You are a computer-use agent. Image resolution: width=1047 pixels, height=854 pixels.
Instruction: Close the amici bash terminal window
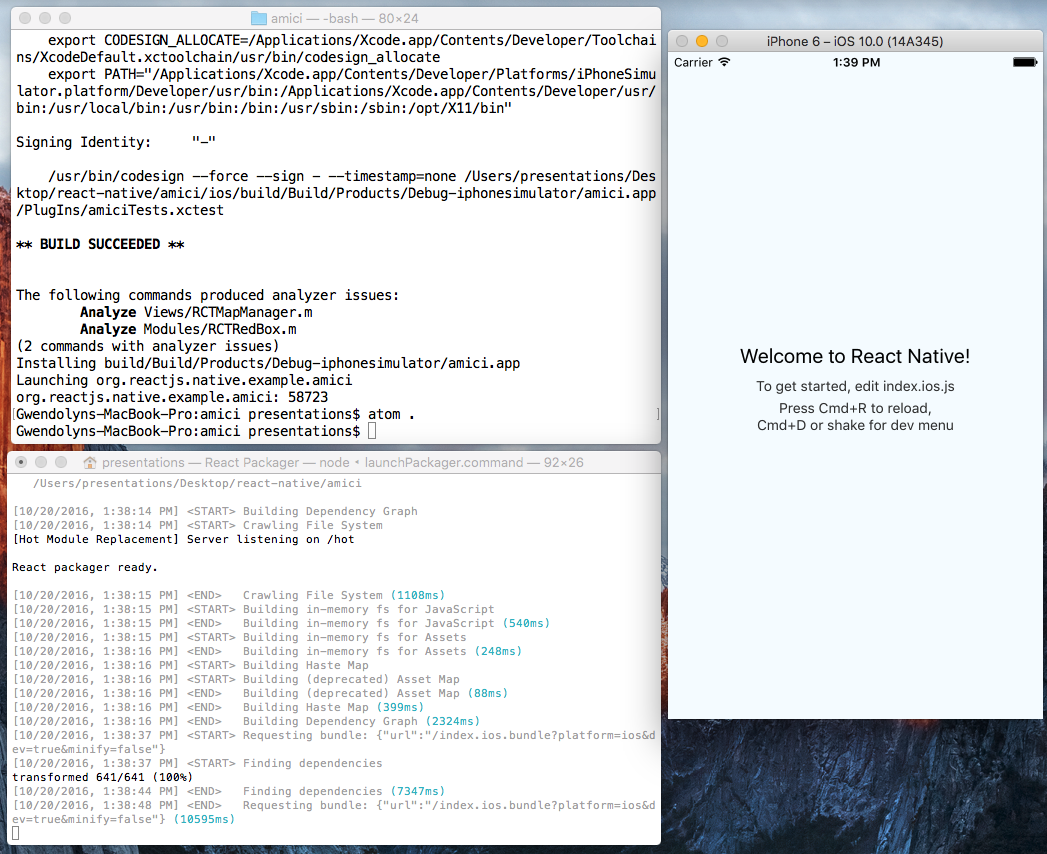pos(25,18)
